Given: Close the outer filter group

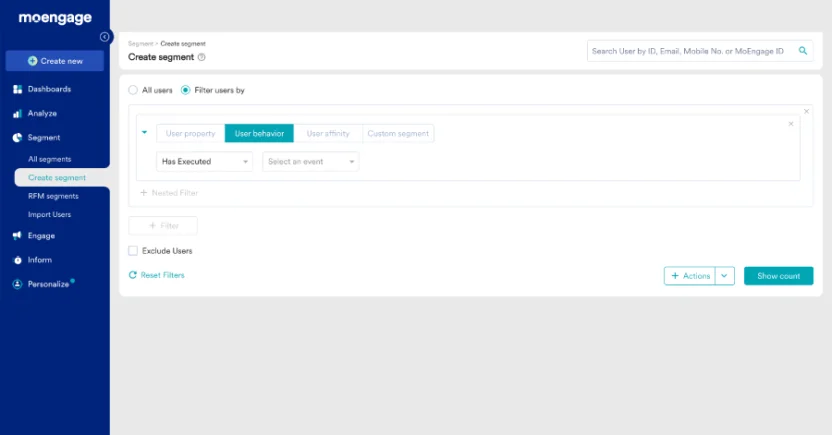Looking at the screenshot, I should pyautogui.click(x=807, y=111).
